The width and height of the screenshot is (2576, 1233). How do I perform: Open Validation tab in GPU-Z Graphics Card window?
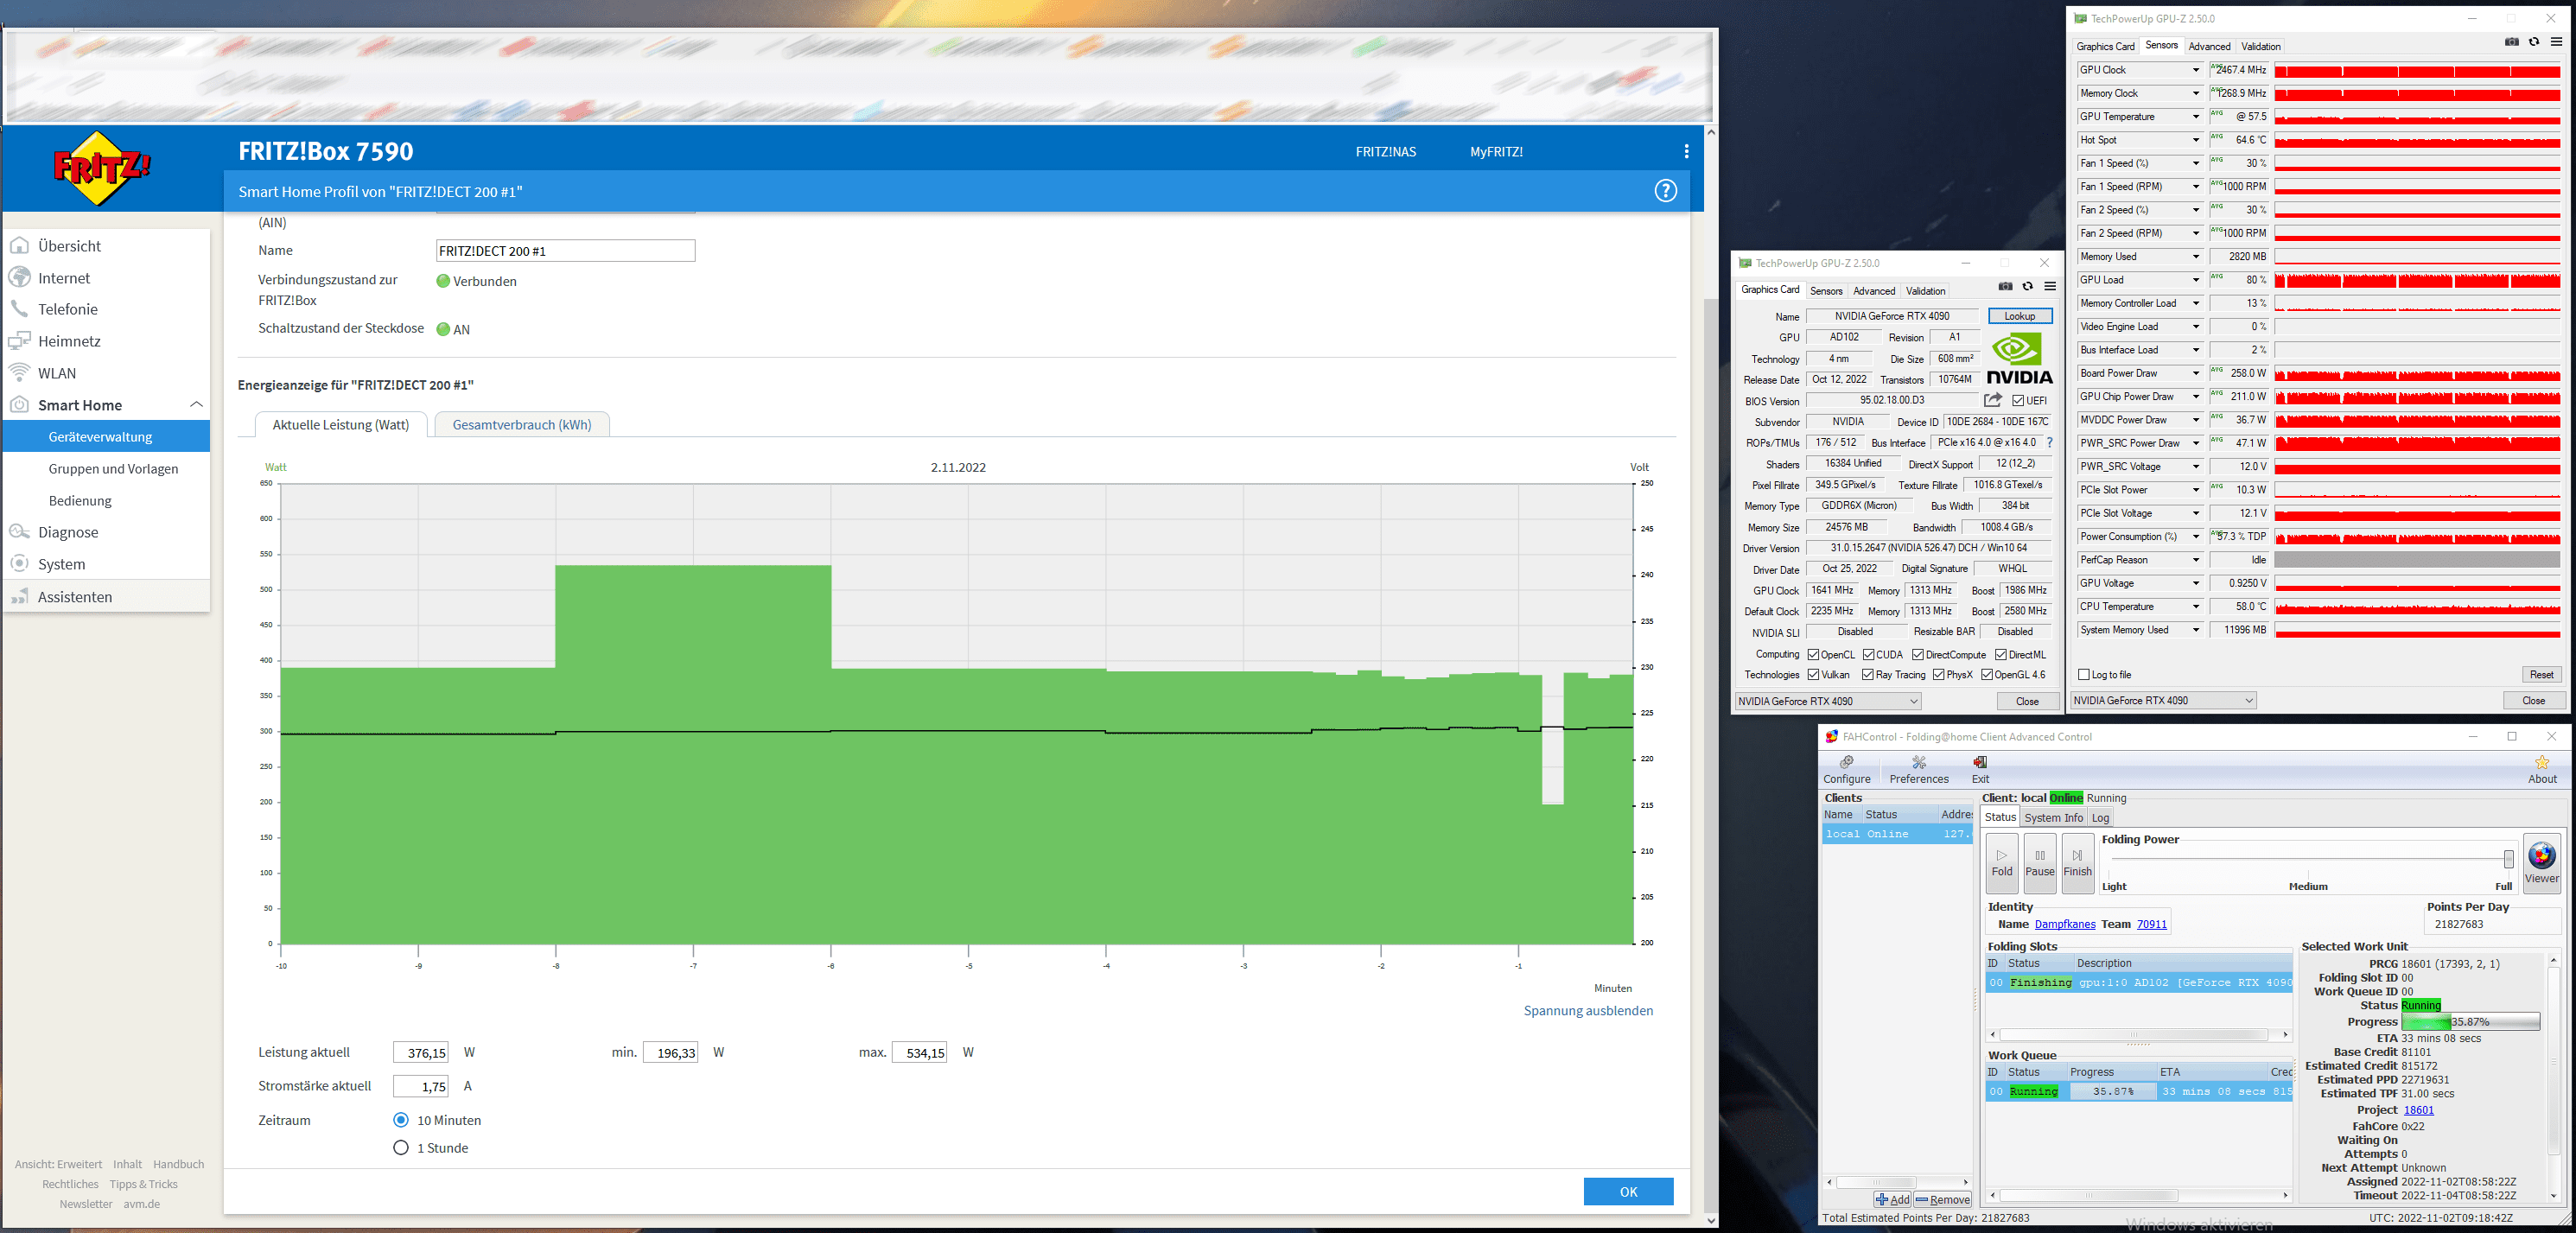1925,291
